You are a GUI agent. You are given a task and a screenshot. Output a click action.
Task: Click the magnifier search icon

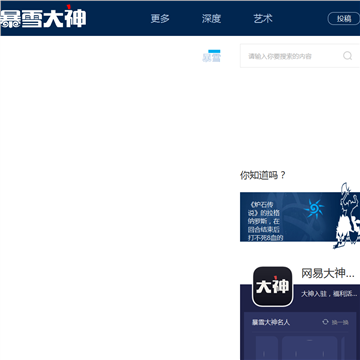(348, 56)
